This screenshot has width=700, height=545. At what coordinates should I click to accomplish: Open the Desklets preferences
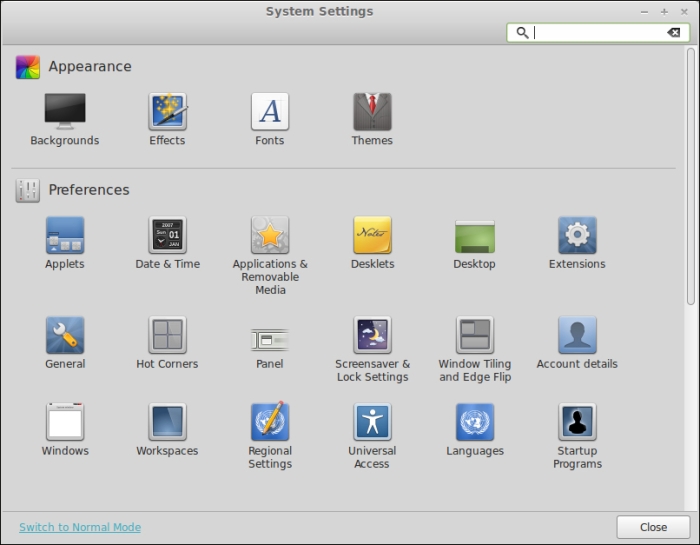pyautogui.click(x=372, y=243)
